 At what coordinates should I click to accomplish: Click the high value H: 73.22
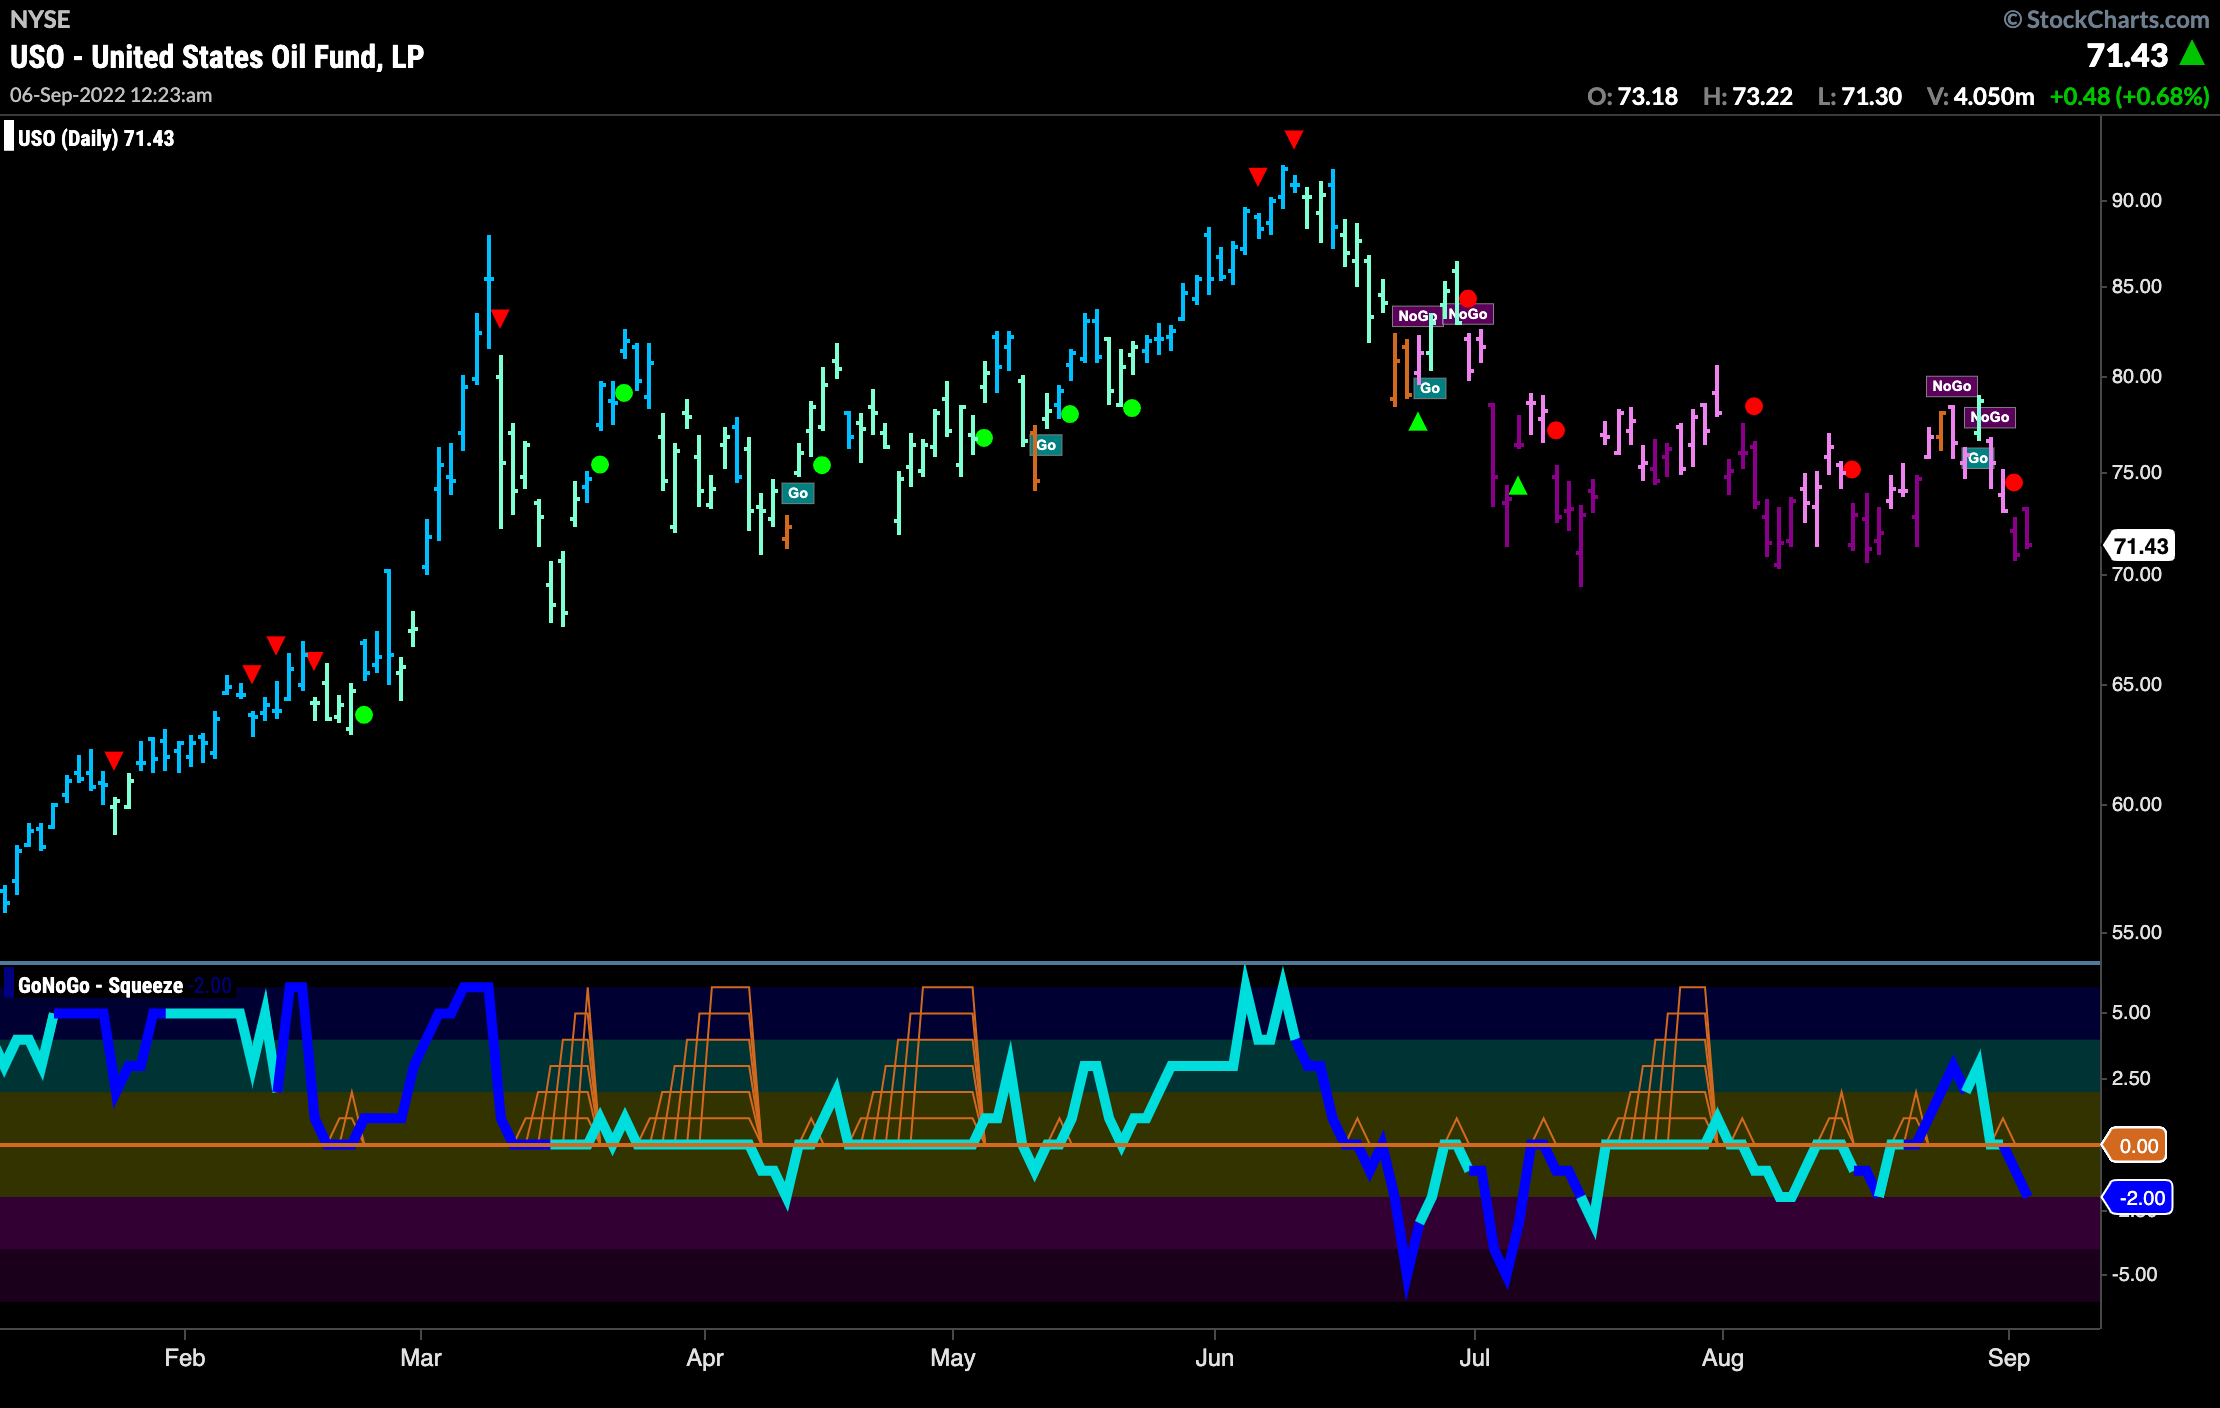(x=1747, y=96)
